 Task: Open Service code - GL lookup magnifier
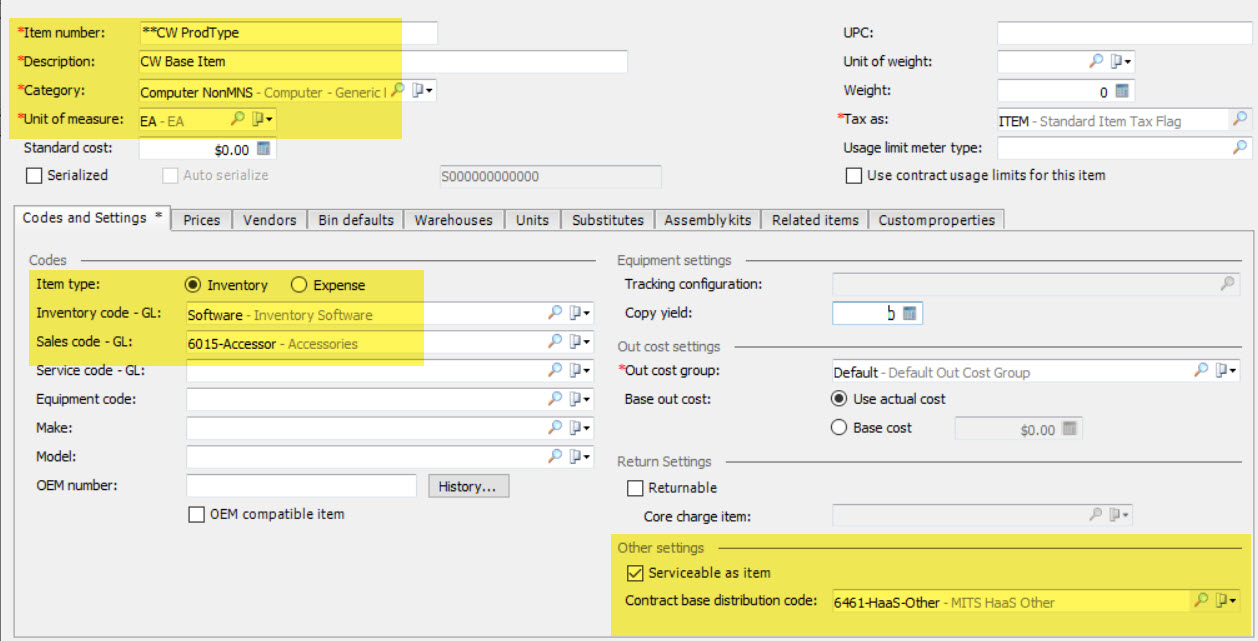click(555, 371)
